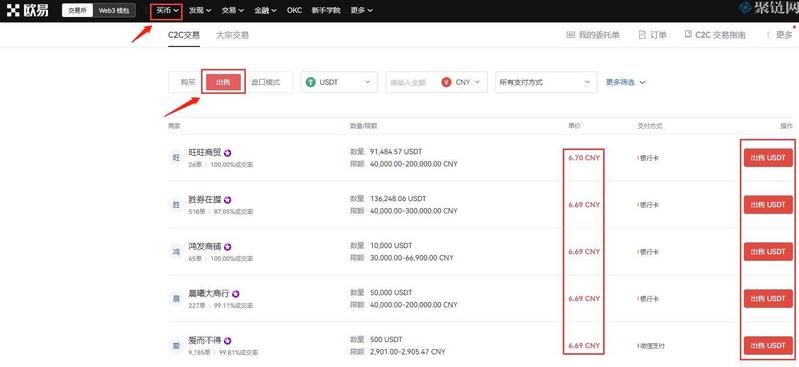
Task: Click 微信支付 payment method label
Action: (x=651, y=346)
